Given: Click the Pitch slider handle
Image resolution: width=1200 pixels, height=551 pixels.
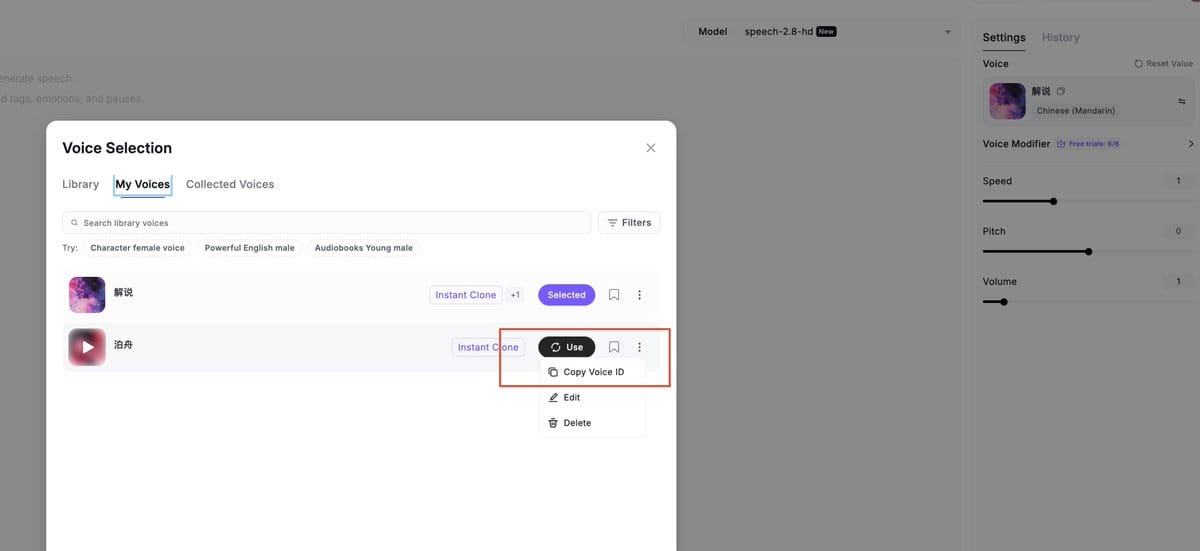Looking at the screenshot, I should 1089,251.
